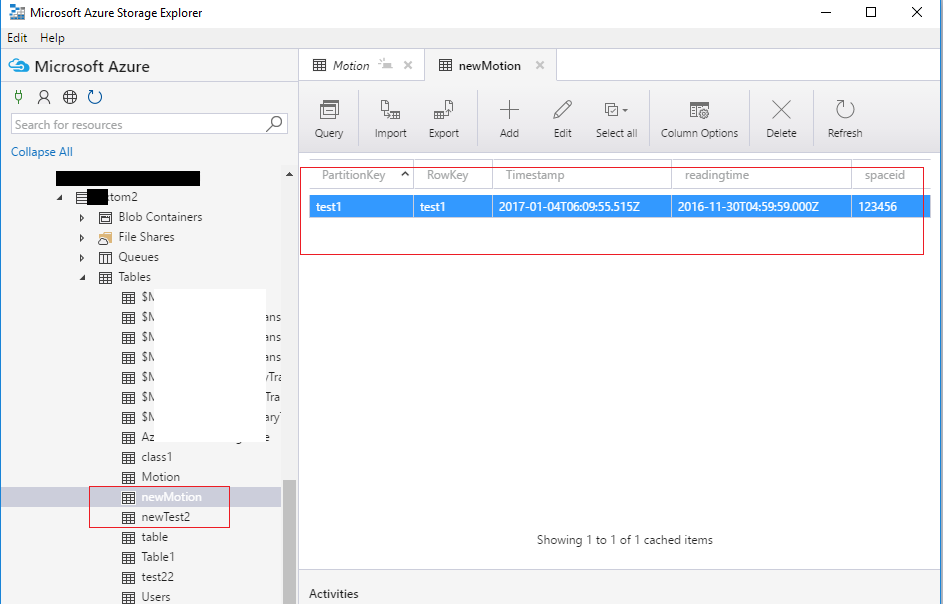Expand the Queues node
943x604 pixels.
point(82,257)
